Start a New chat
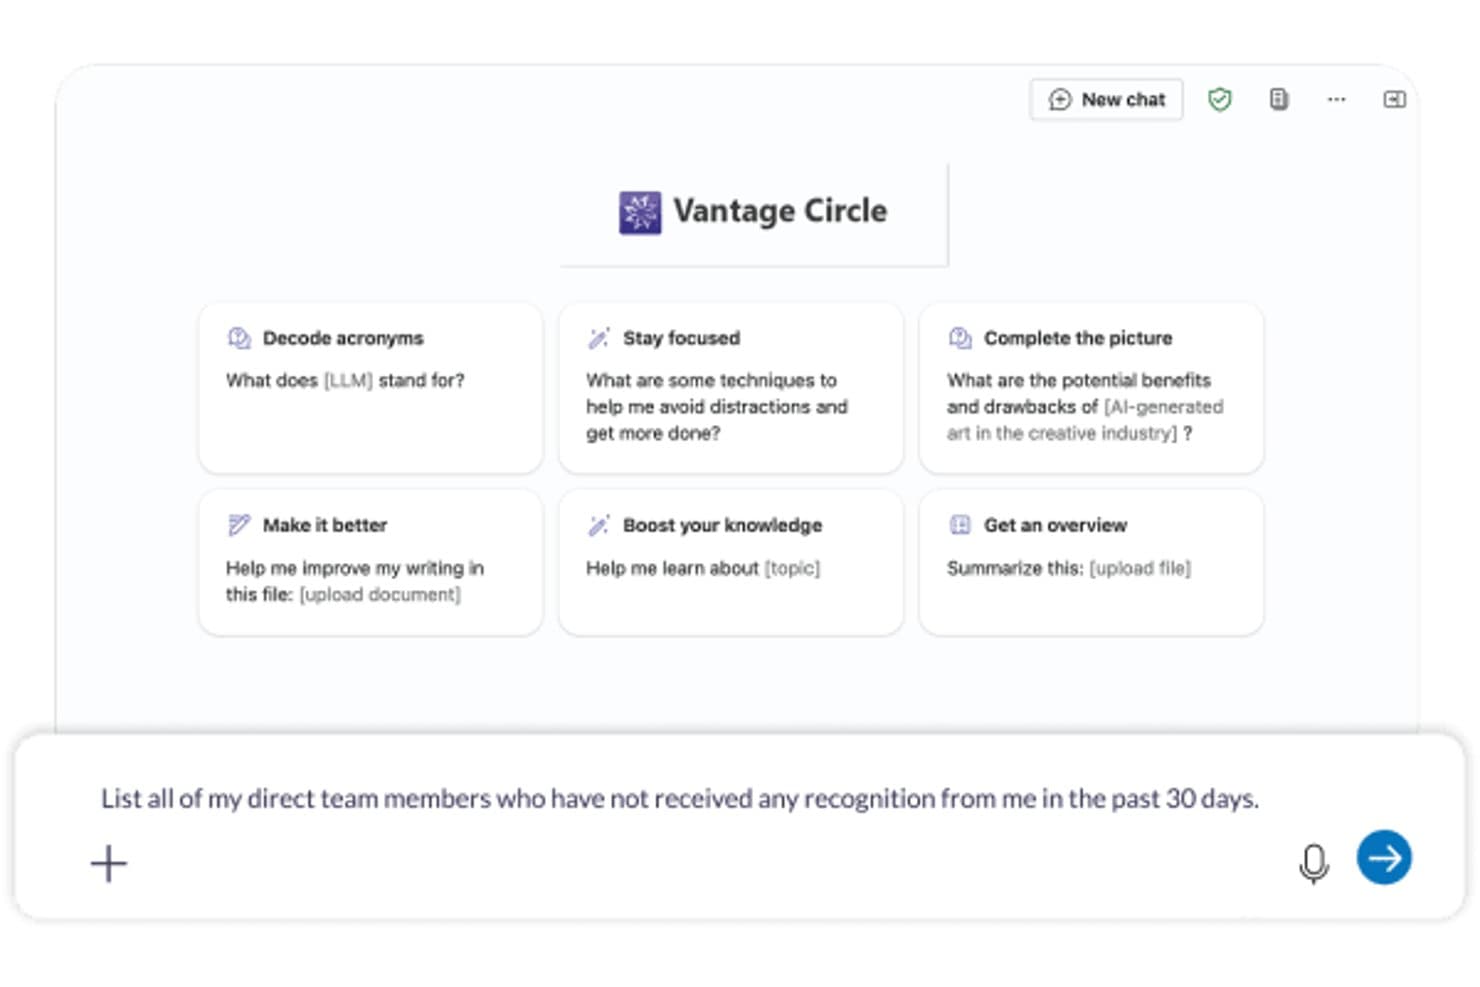Screen dimensions: 1480x987 click(x=1106, y=100)
